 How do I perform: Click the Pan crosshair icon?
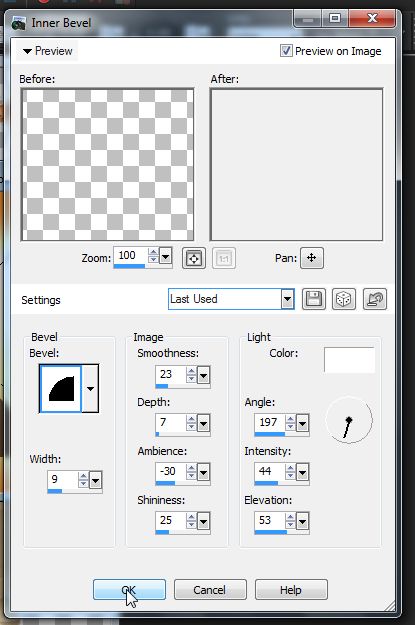coord(312,258)
